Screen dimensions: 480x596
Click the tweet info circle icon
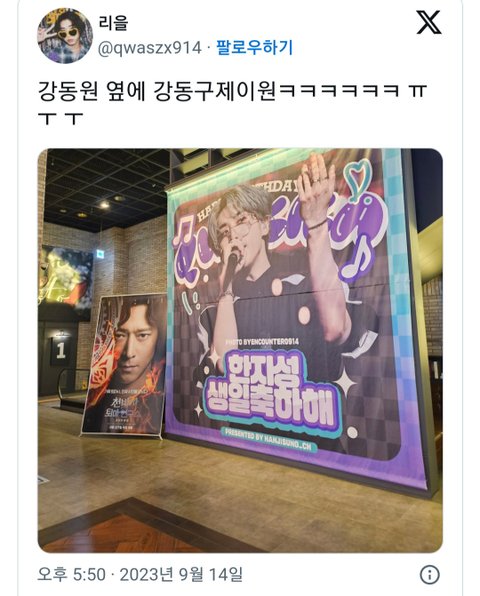[429, 574]
